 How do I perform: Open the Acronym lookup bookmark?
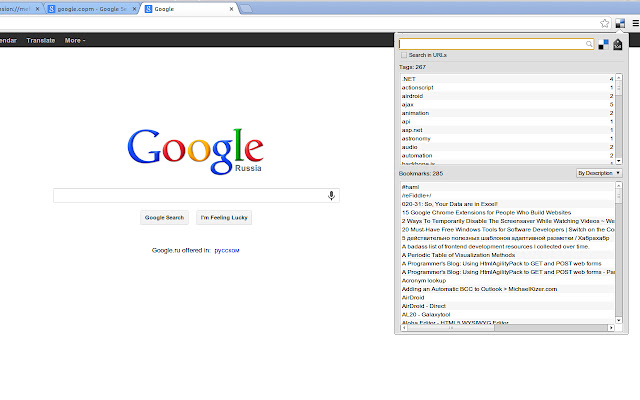[507, 281]
